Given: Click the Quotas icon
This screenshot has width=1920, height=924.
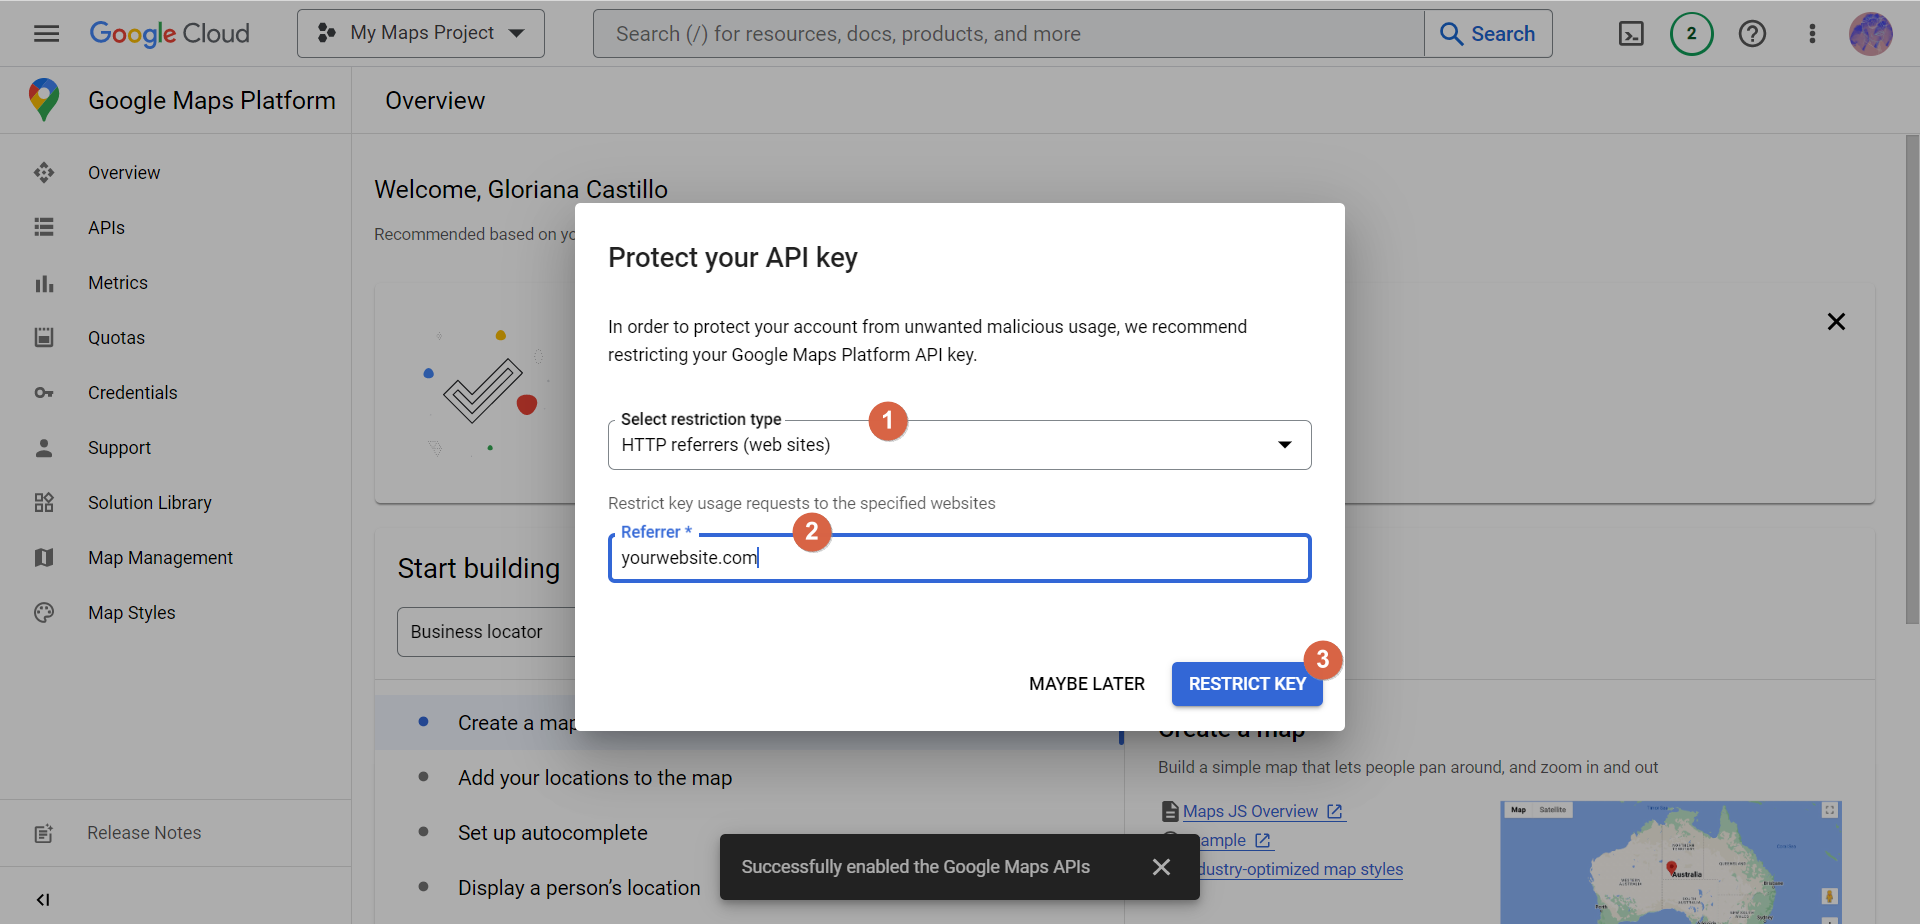Looking at the screenshot, I should tap(44, 338).
